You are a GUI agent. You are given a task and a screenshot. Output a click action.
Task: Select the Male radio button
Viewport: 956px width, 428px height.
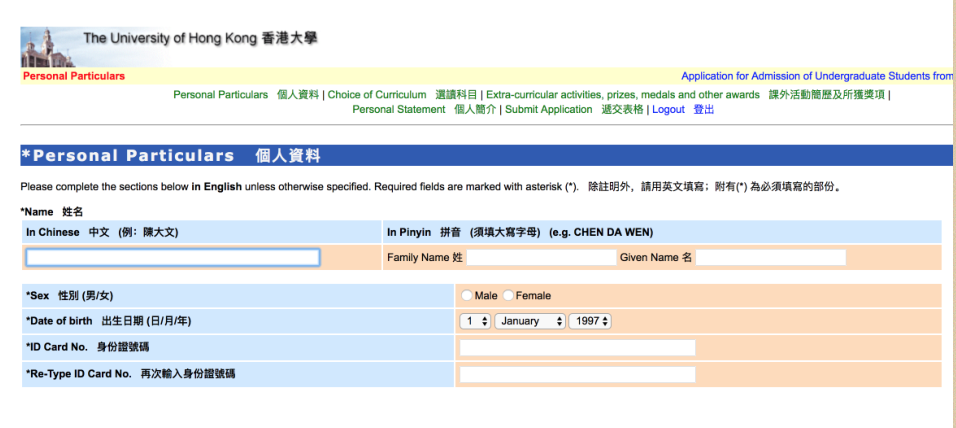tap(467, 296)
